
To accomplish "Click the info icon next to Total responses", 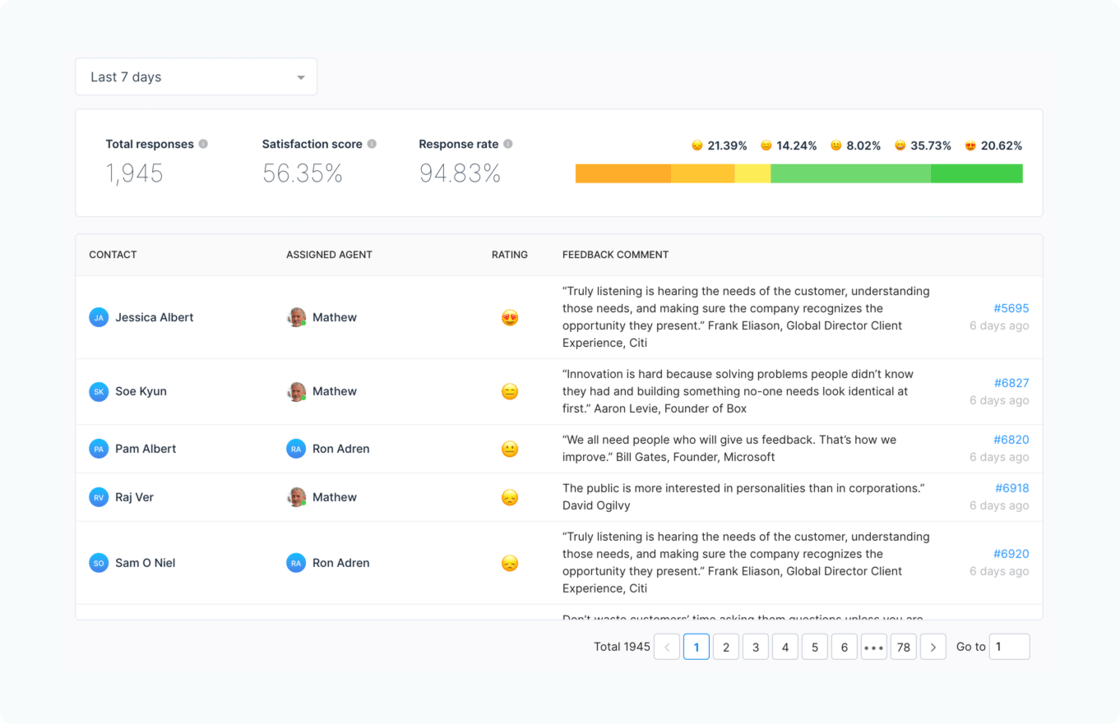I will [204, 144].
